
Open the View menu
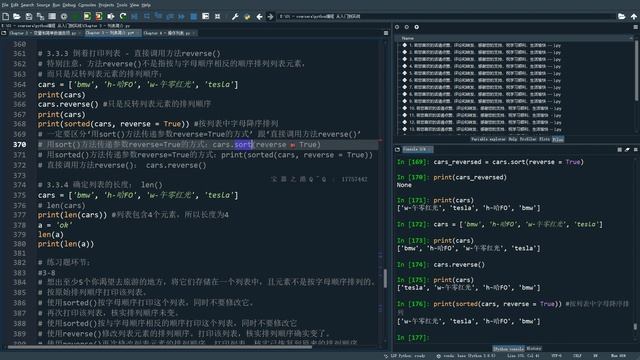coord(134,5)
